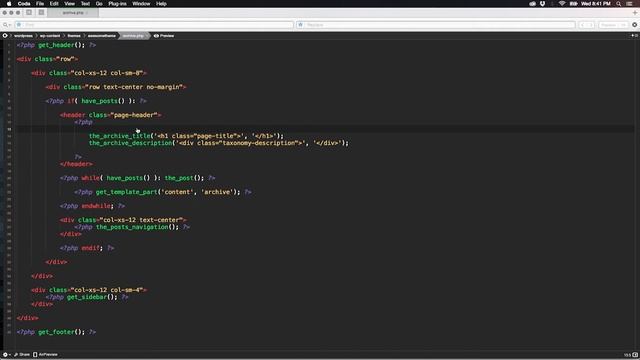Click into the Replace input field
Screen dimensions: 640x360
pyautogui.click(x=436, y=25)
